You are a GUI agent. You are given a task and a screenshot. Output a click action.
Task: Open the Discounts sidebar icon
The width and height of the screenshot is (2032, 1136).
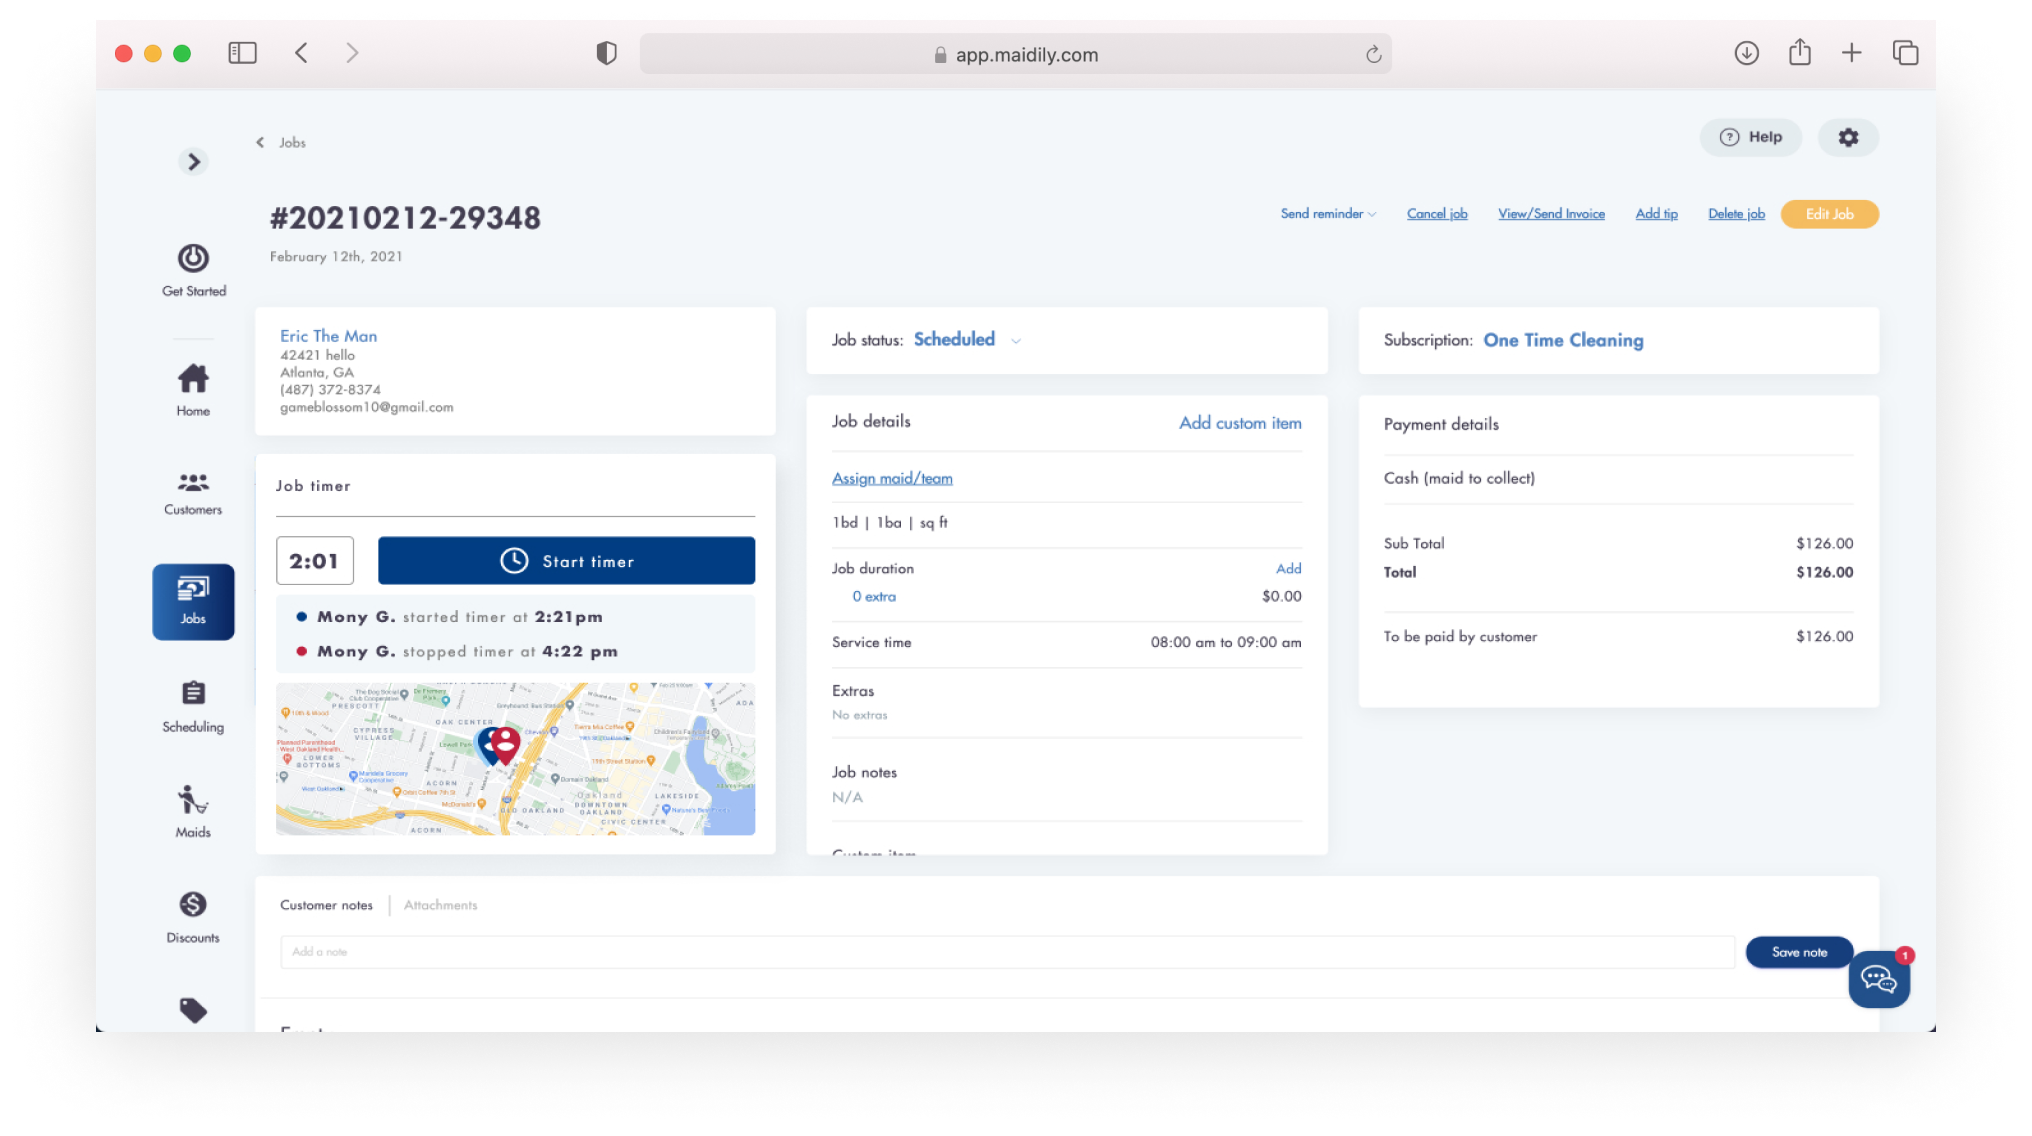tap(193, 917)
